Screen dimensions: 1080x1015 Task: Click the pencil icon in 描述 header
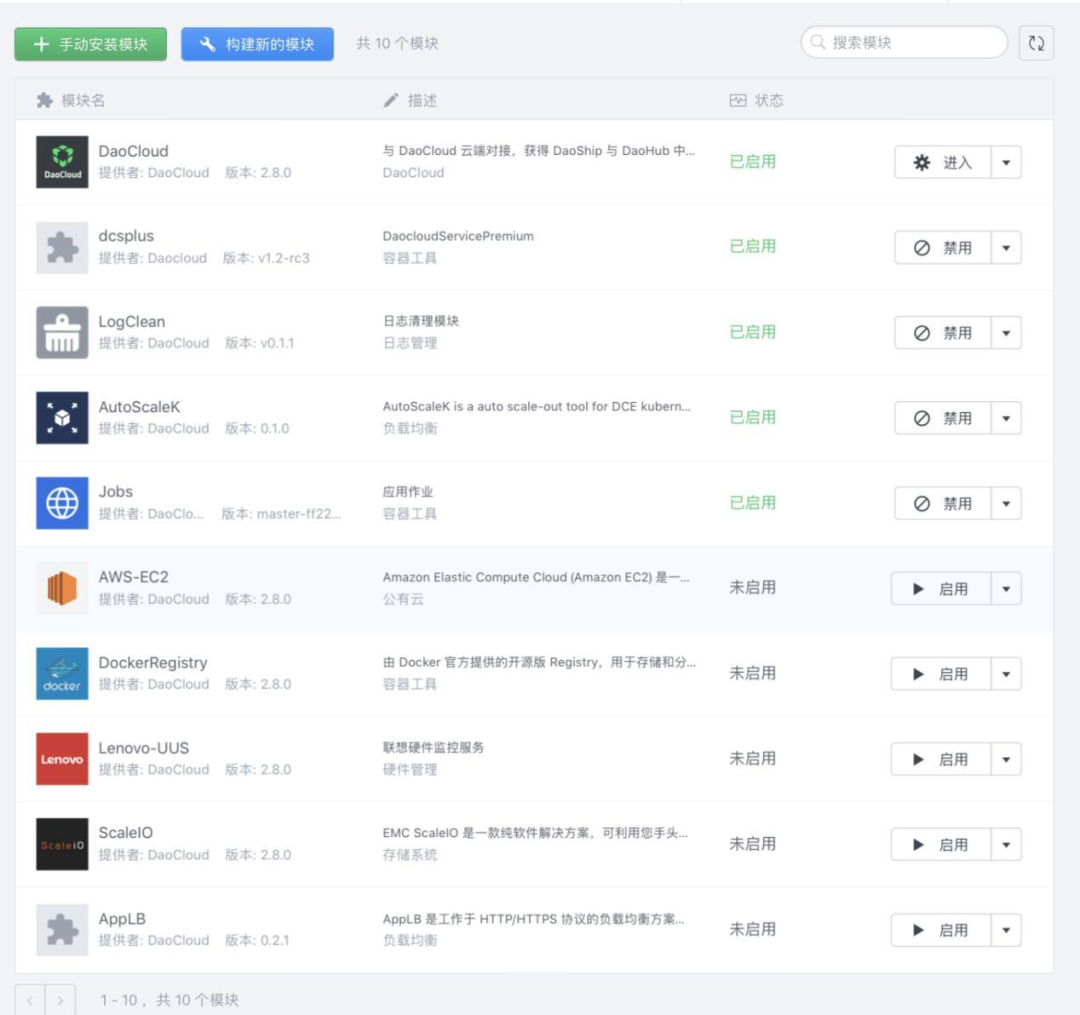tap(391, 101)
